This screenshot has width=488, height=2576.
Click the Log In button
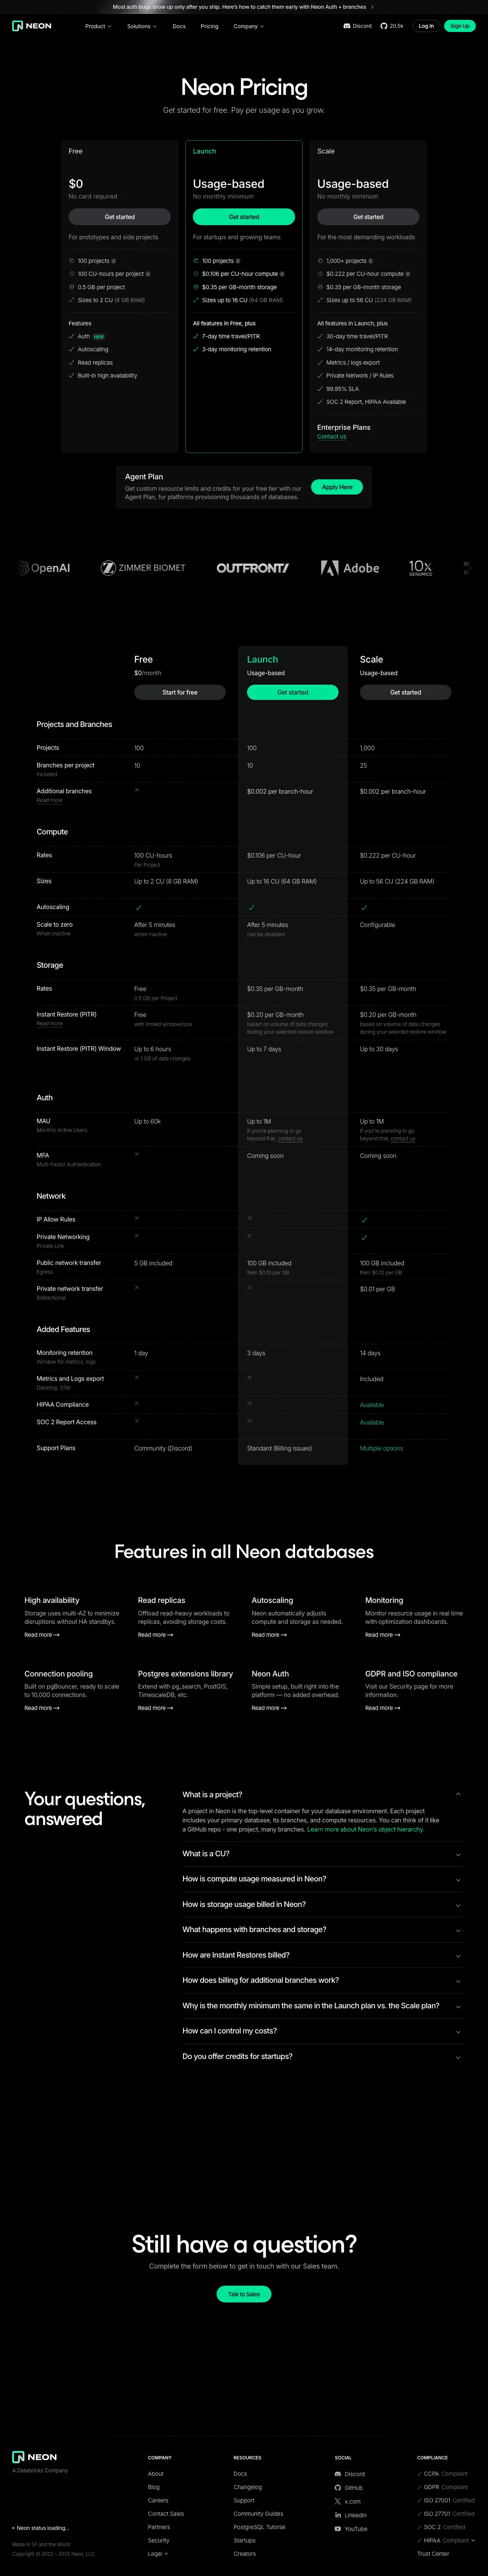(426, 26)
